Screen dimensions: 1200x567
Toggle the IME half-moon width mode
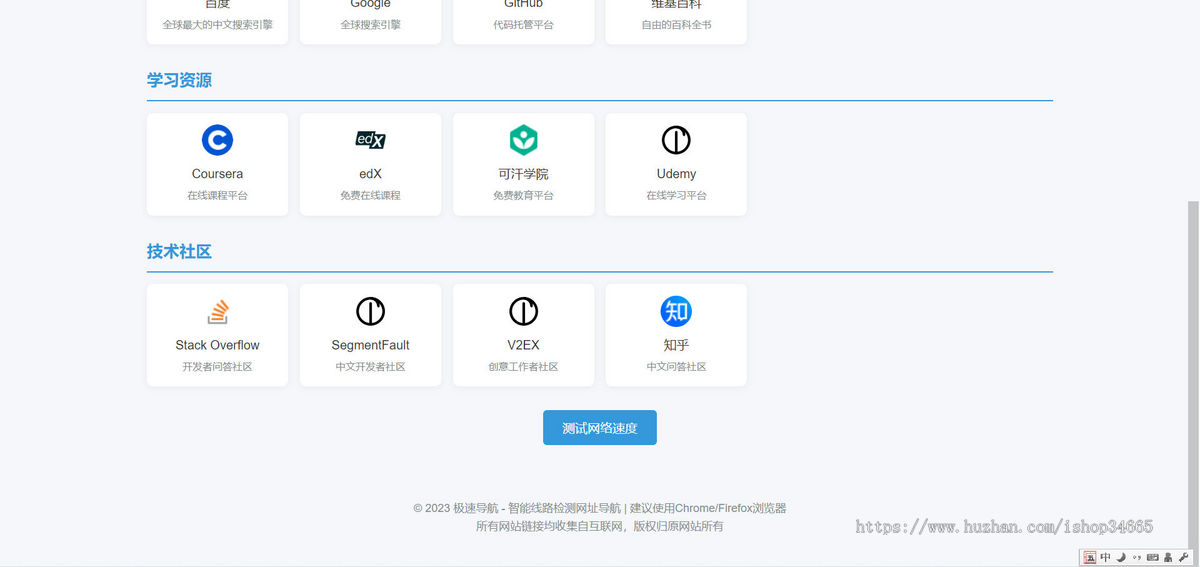[x=1121, y=557]
